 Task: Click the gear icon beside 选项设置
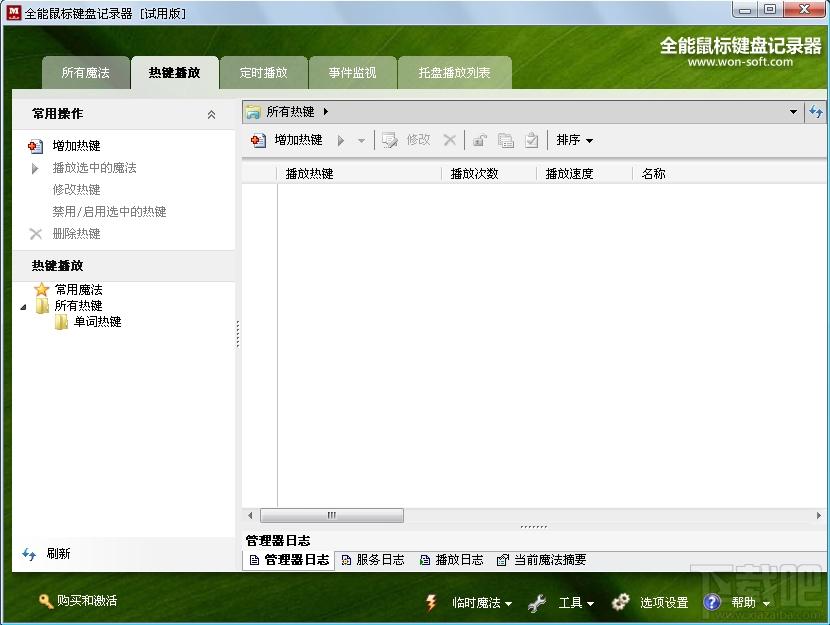click(620, 602)
